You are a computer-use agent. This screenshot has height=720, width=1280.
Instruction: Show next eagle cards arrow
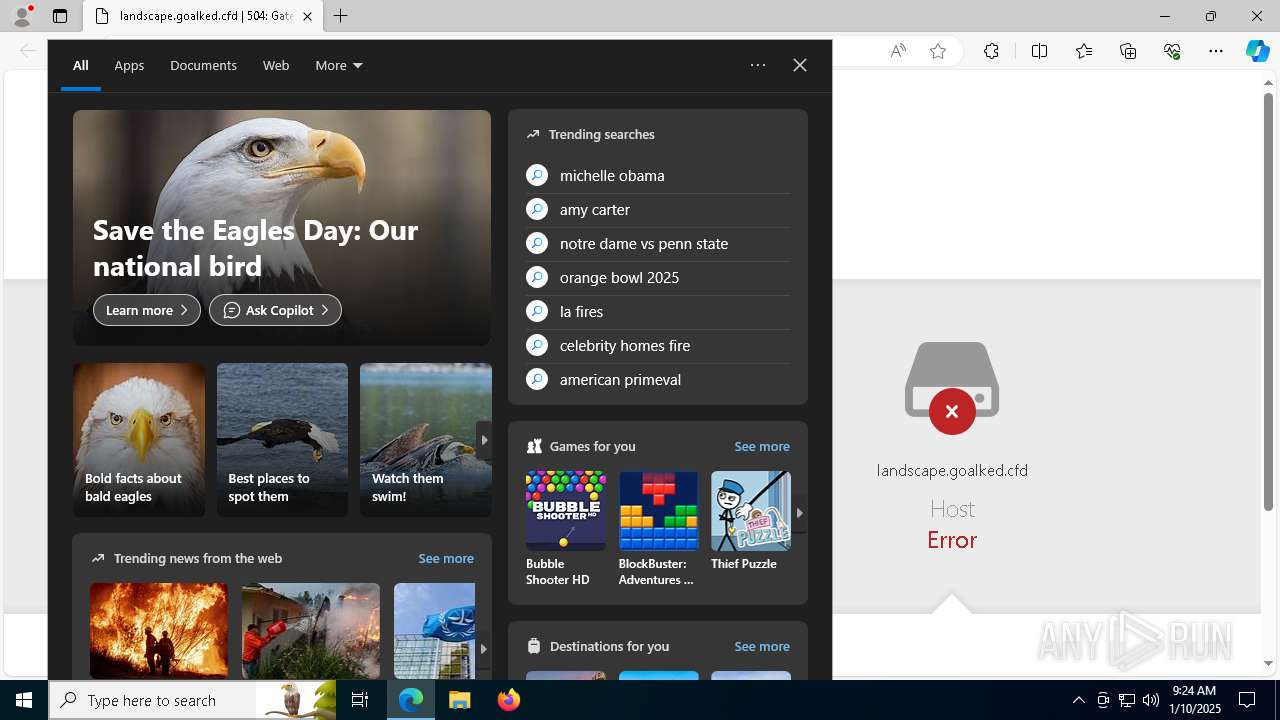[x=484, y=439]
